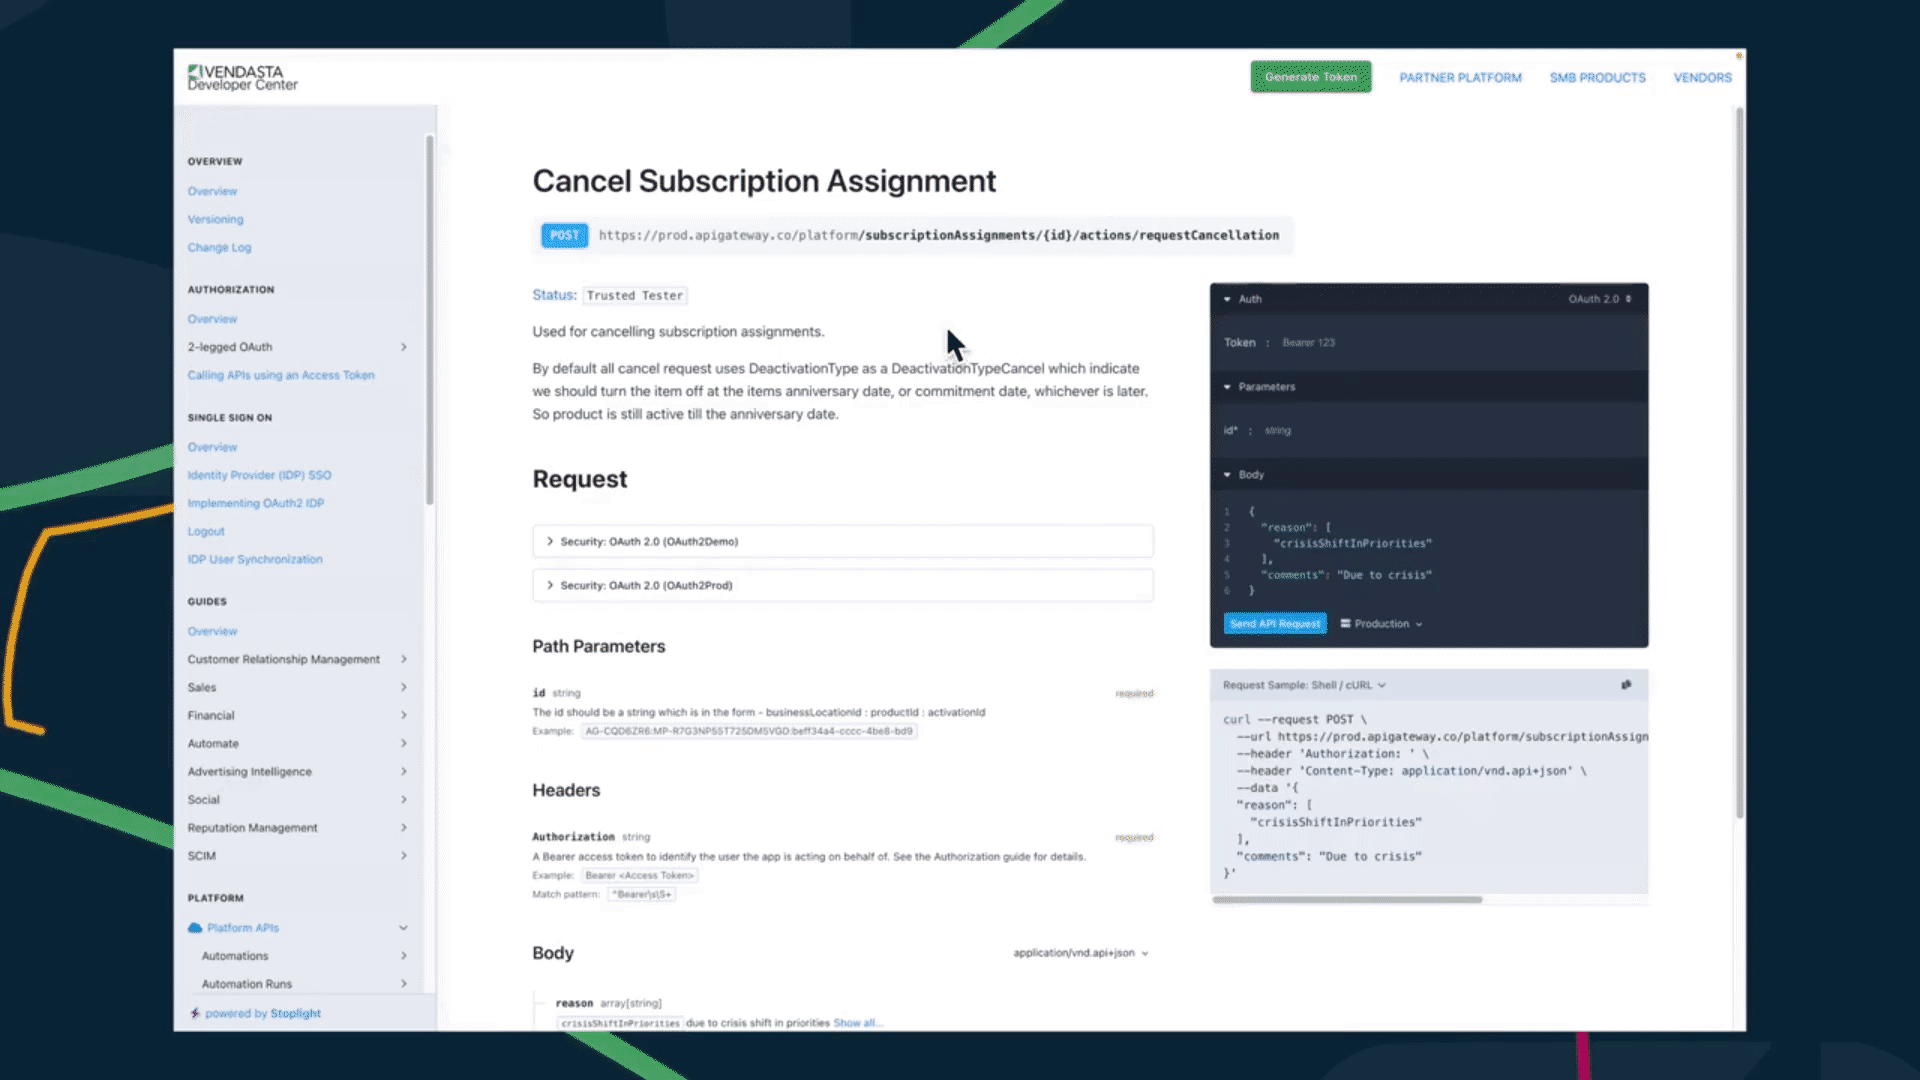Click the Generate Token button
This screenshot has width=1920, height=1080.
coord(1309,76)
